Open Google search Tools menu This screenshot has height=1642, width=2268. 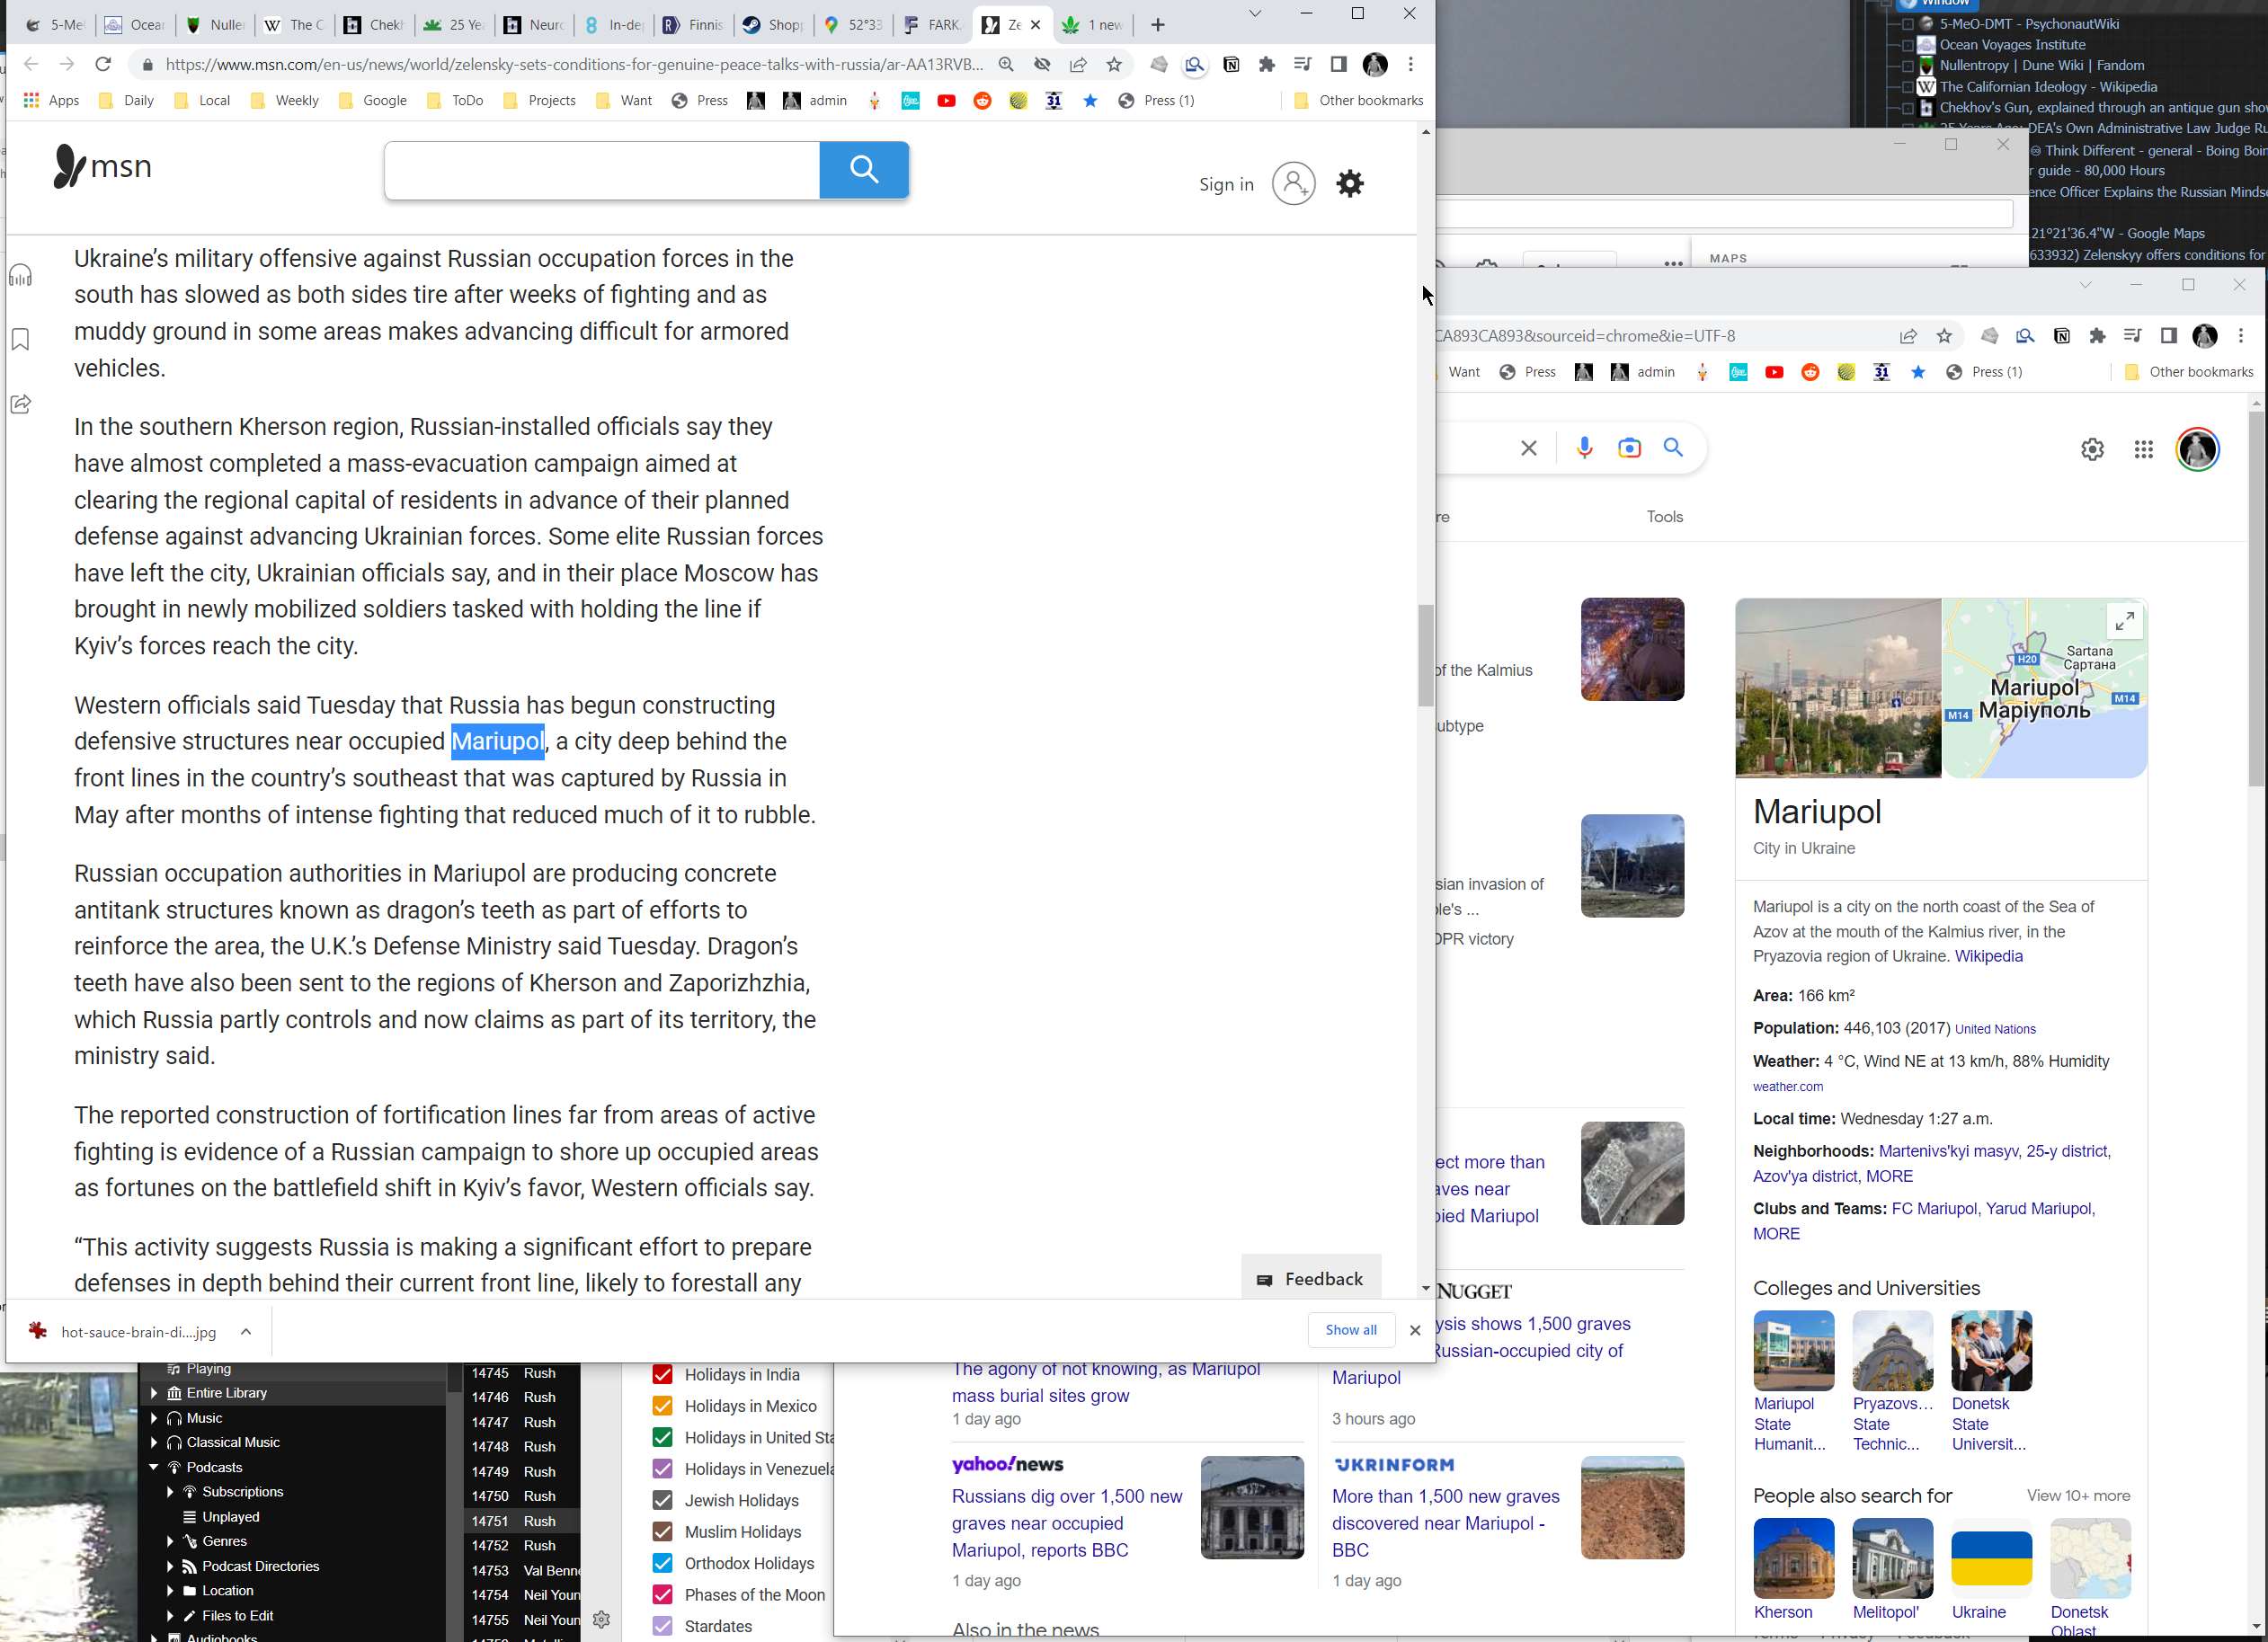1664,517
